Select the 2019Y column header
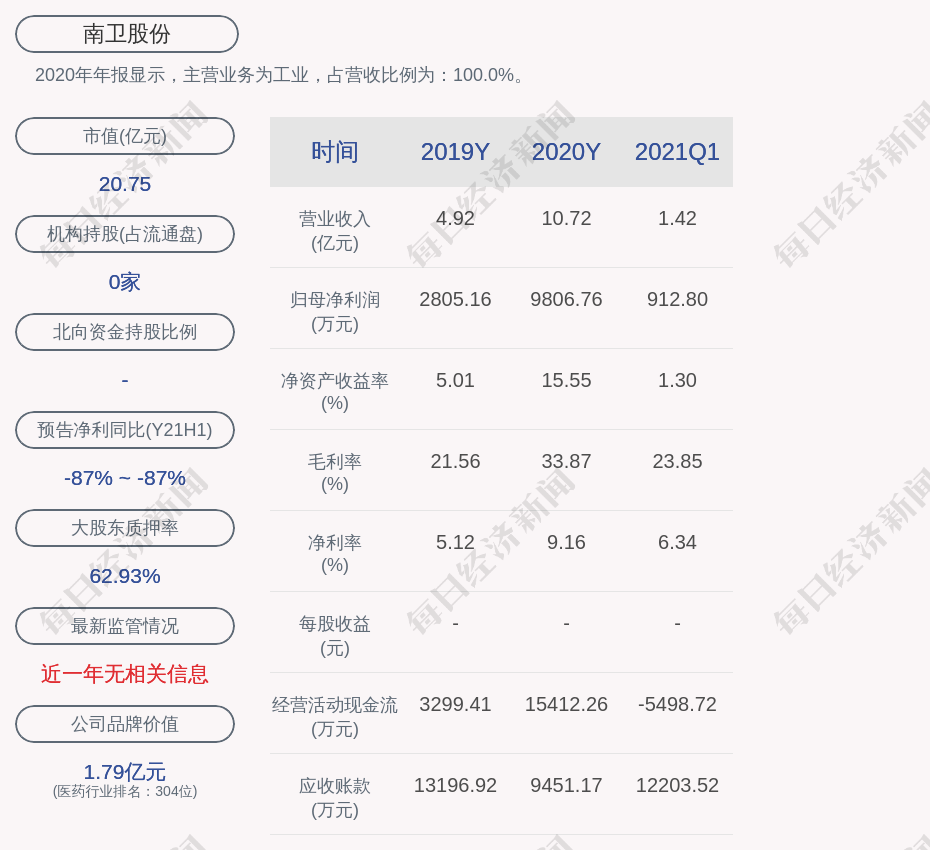The width and height of the screenshot is (930, 850). coord(455,152)
